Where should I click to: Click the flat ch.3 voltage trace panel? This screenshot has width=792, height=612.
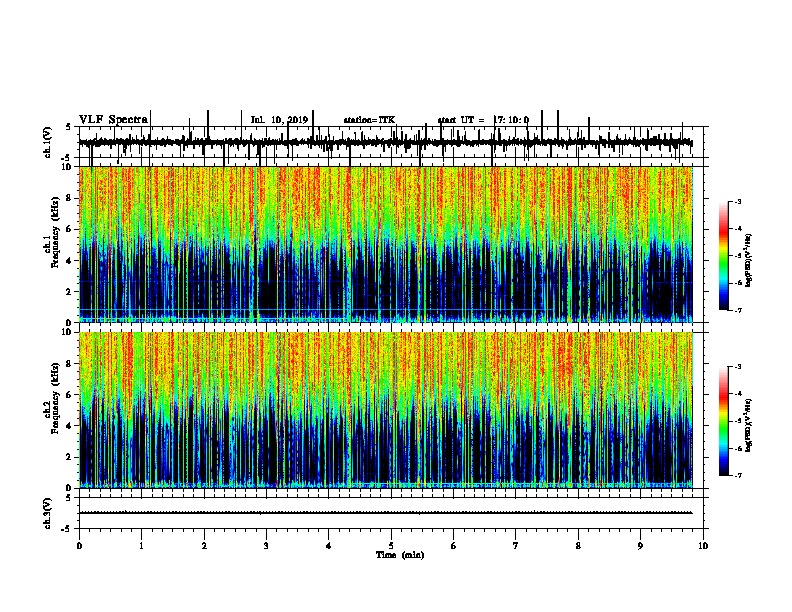pos(391,513)
